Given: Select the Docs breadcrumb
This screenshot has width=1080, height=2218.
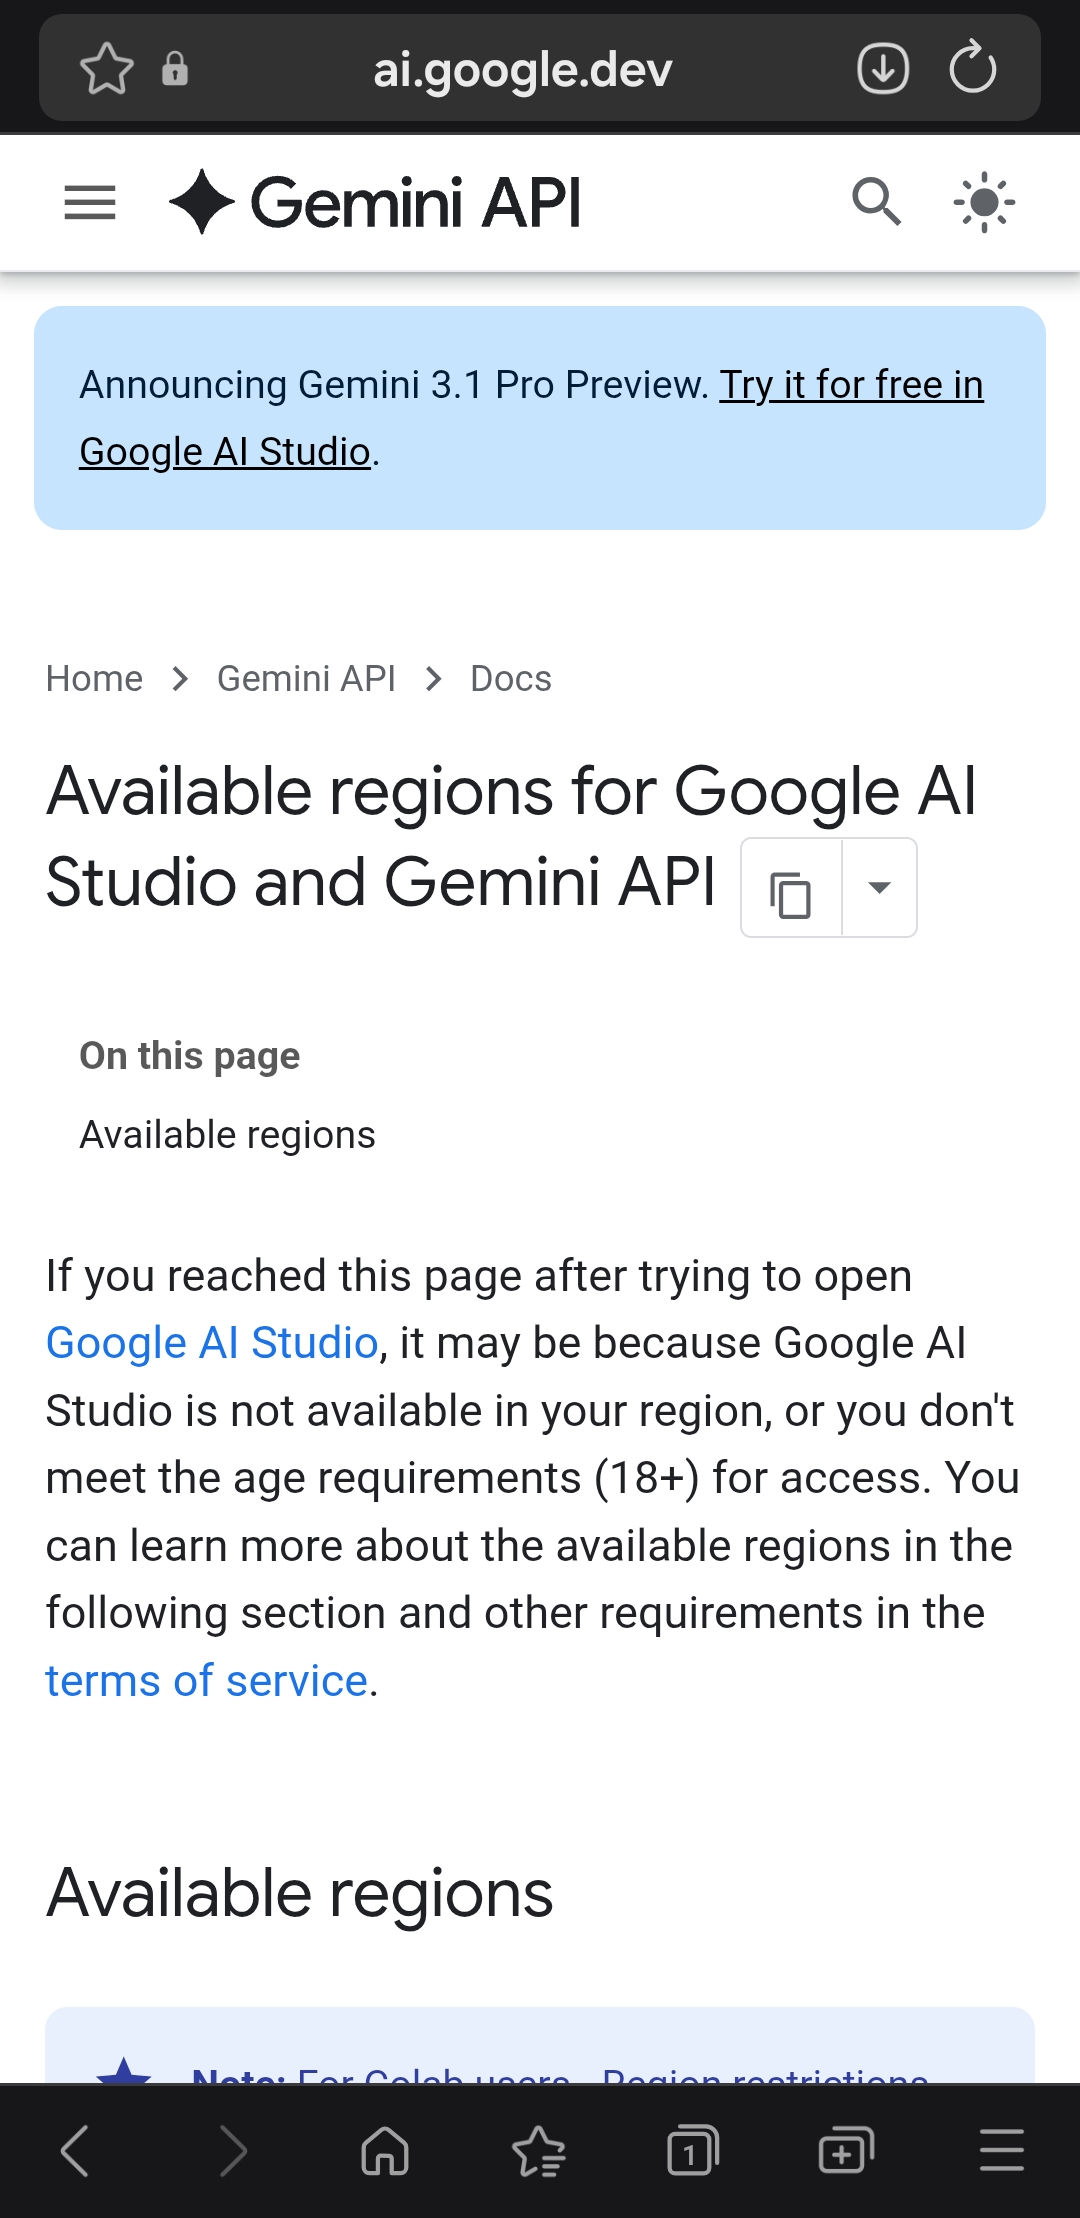Looking at the screenshot, I should (511, 679).
